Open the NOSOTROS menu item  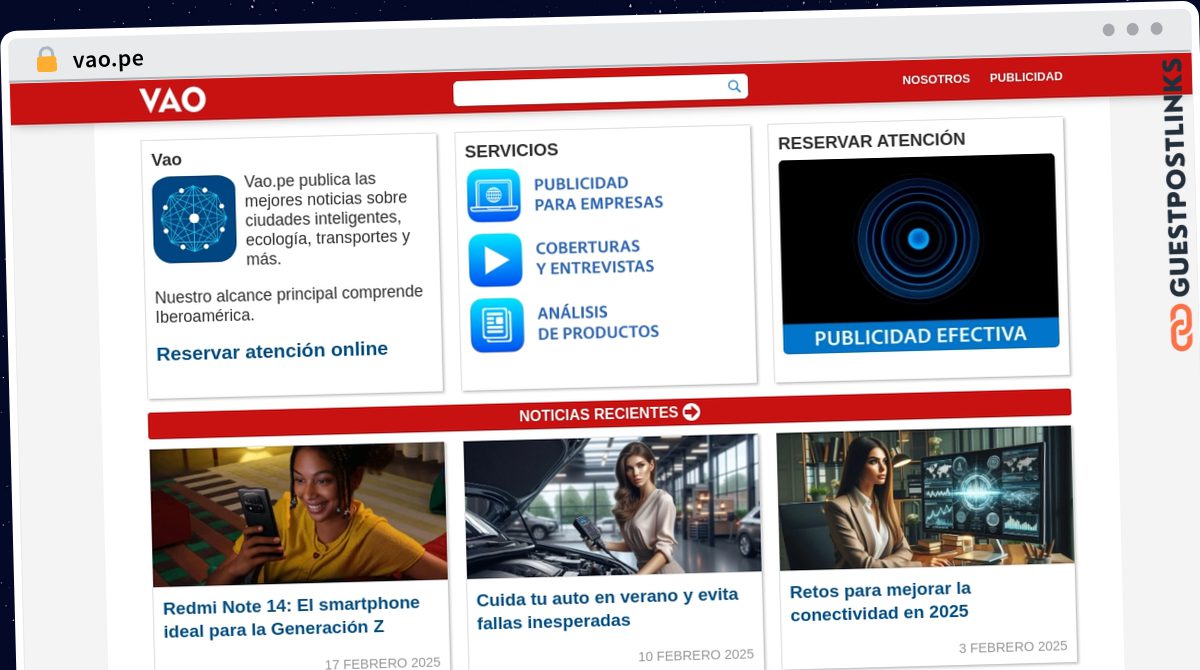(x=936, y=79)
